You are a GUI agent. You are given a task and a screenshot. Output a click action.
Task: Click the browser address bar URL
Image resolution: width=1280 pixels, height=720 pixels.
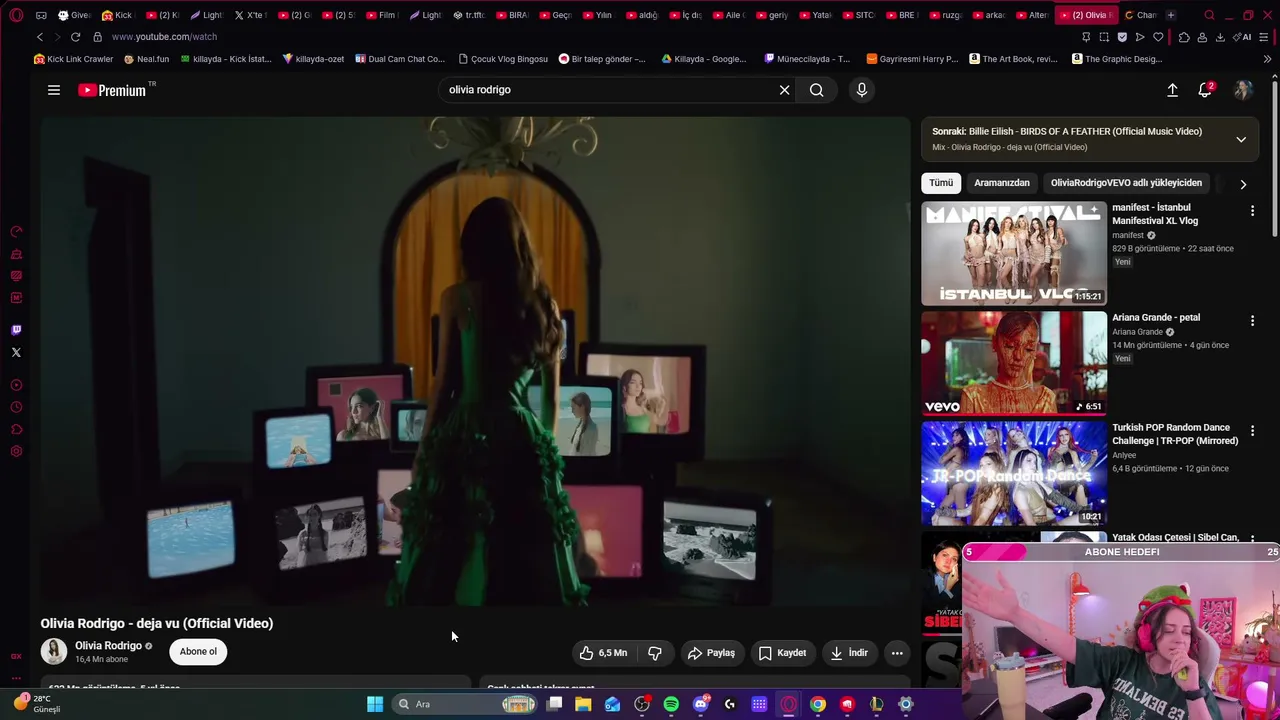click(164, 37)
